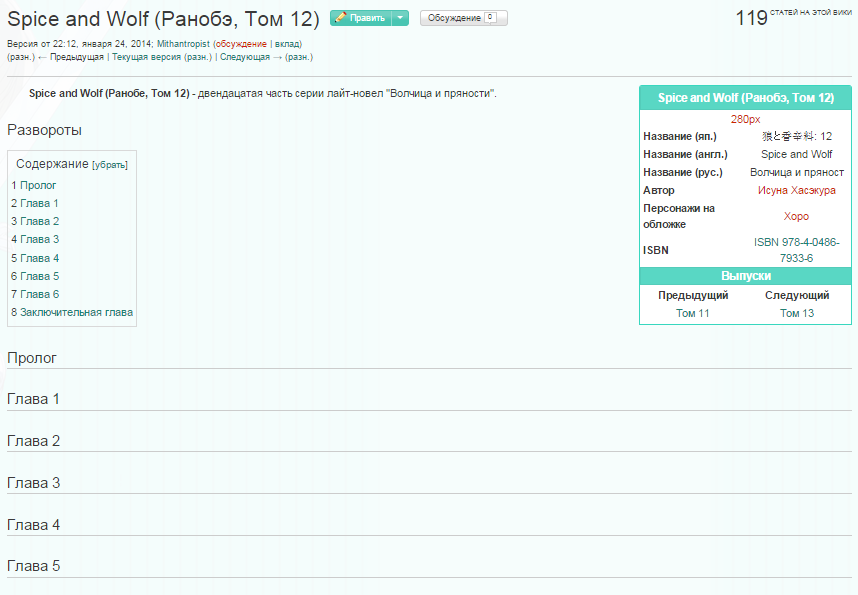Jump to Глава 2 in contents
This screenshot has height=595, width=858.
pos(39,222)
